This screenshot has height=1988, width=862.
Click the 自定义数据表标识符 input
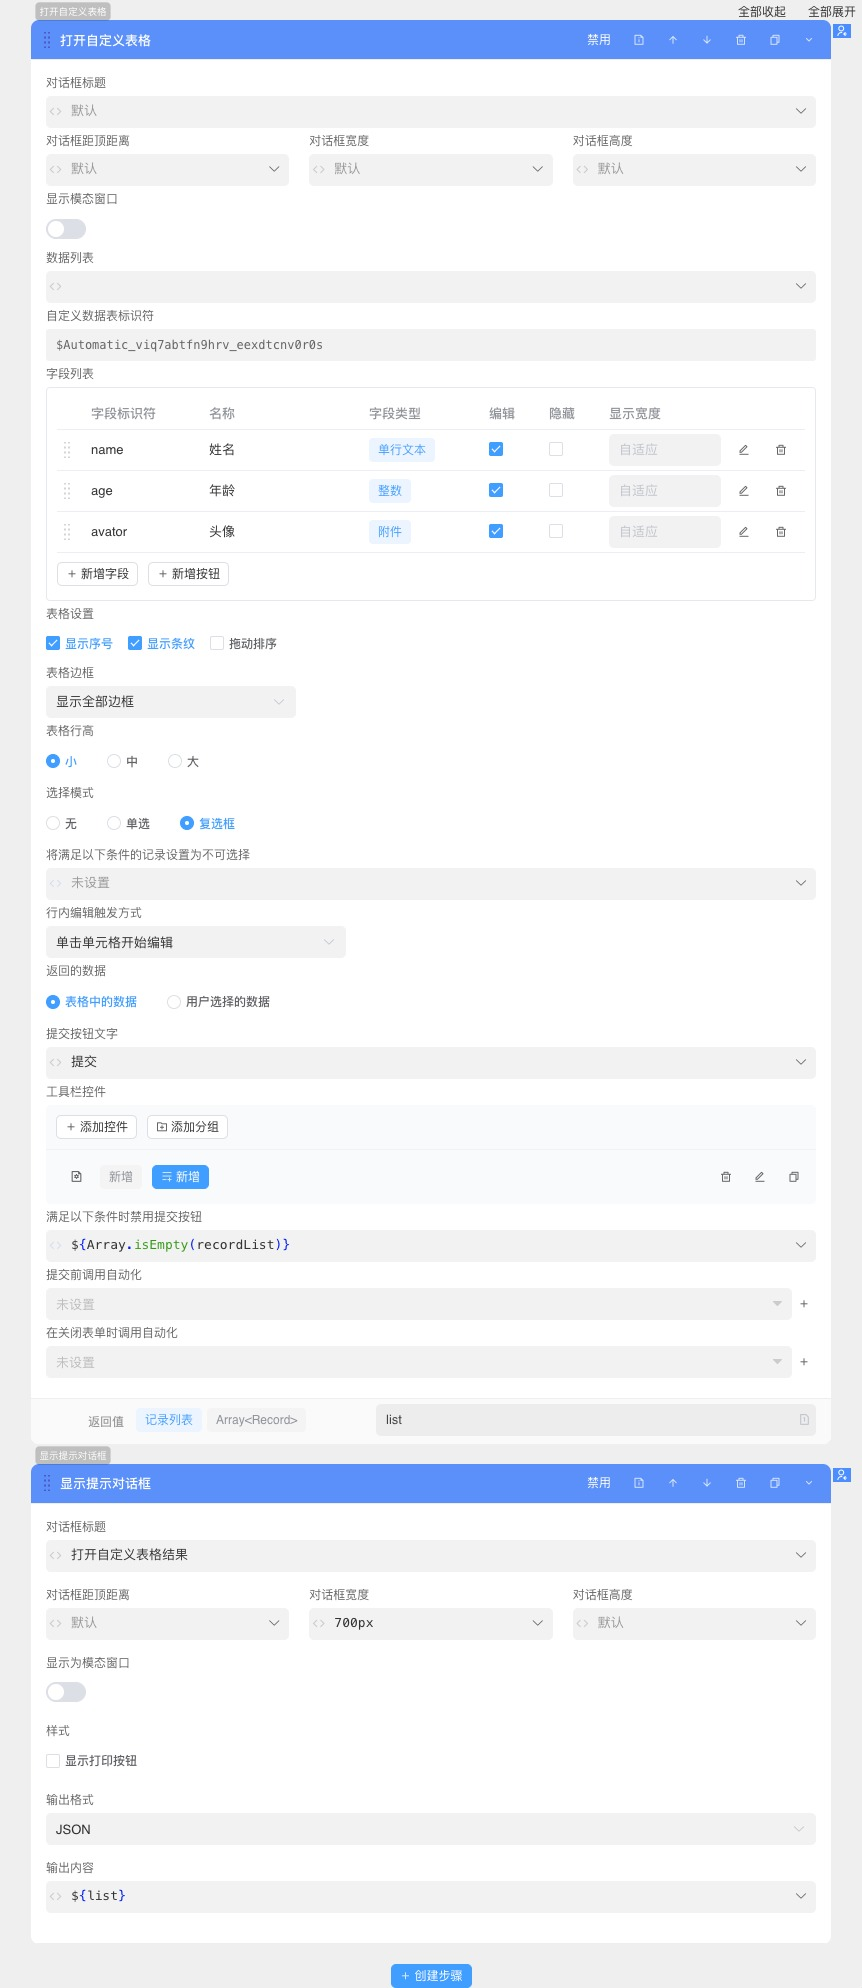[431, 345]
